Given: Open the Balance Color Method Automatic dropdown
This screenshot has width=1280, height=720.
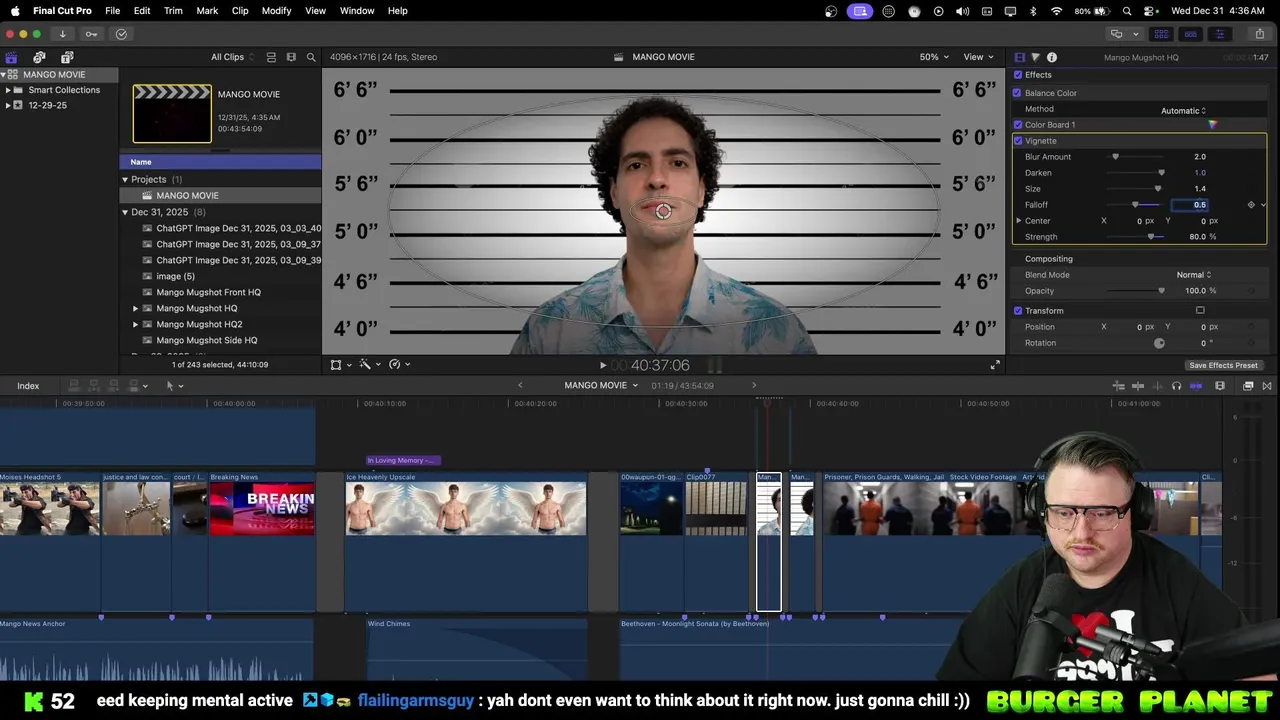Looking at the screenshot, I should (1183, 111).
